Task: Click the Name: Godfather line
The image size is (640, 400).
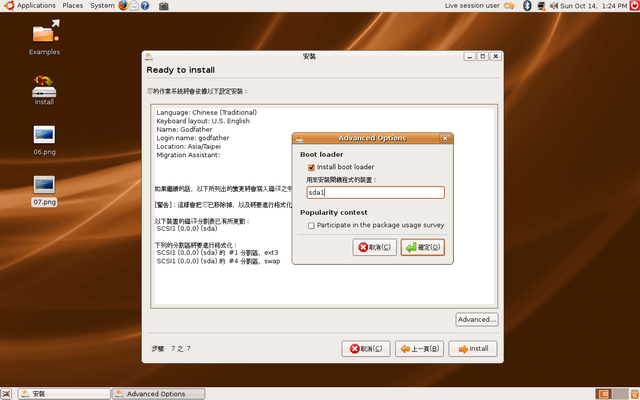Action: pos(184,129)
